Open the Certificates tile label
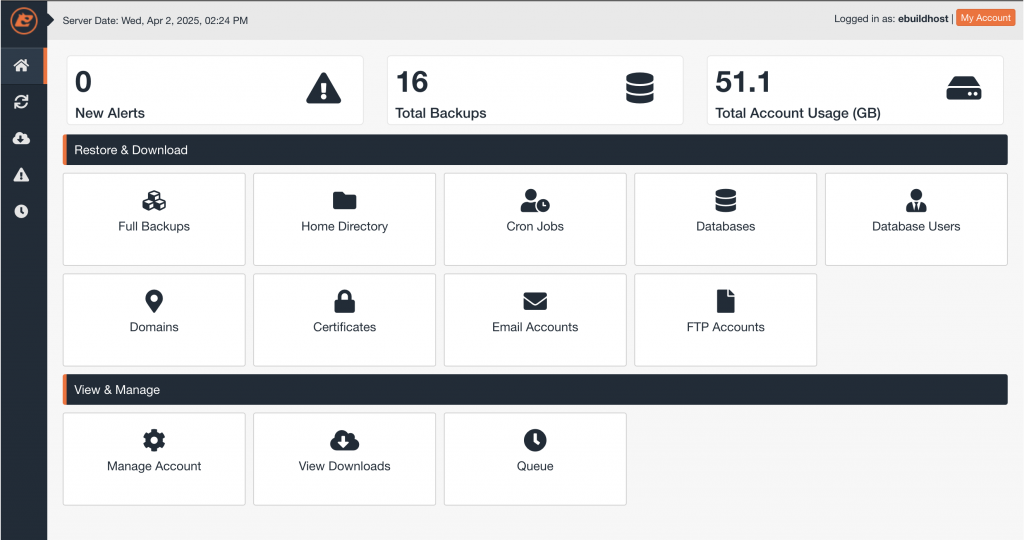Image resolution: width=1024 pixels, height=540 pixels. pyautogui.click(x=344, y=327)
